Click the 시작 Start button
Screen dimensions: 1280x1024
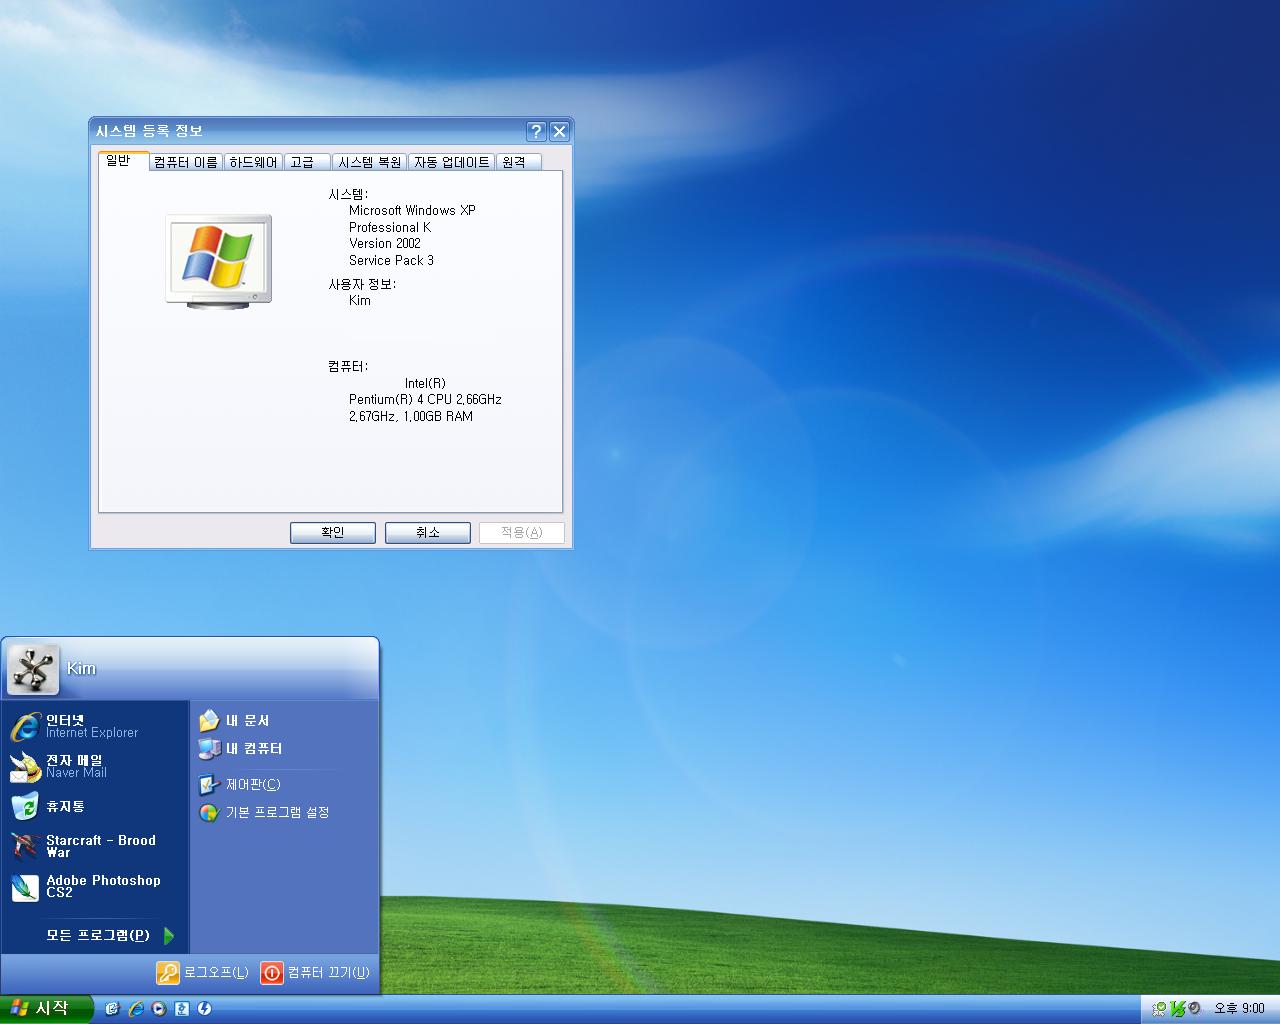(x=46, y=1008)
